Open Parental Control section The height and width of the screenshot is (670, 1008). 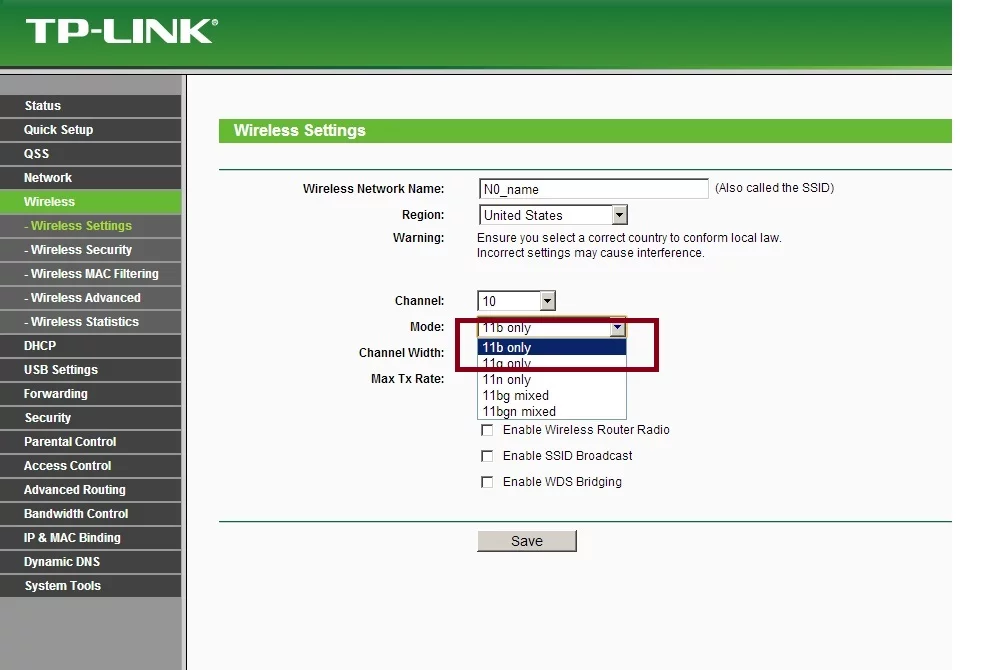point(91,442)
